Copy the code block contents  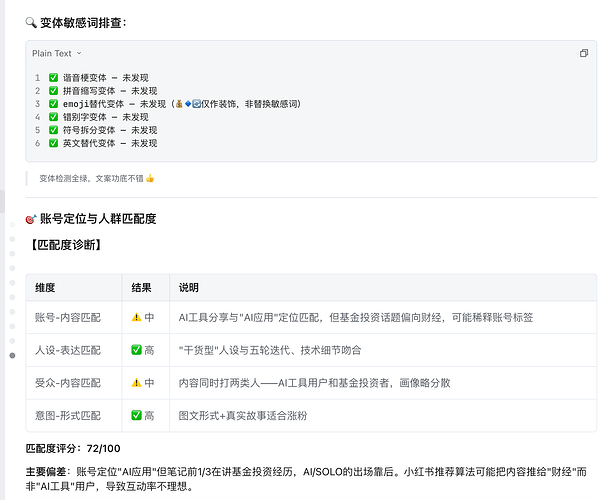pos(584,53)
